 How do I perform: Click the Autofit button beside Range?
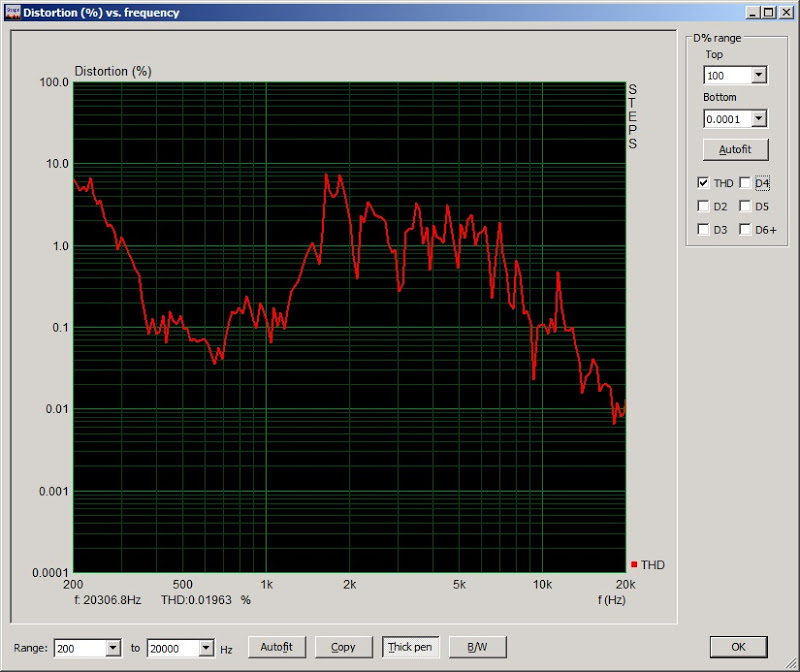coord(277,647)
